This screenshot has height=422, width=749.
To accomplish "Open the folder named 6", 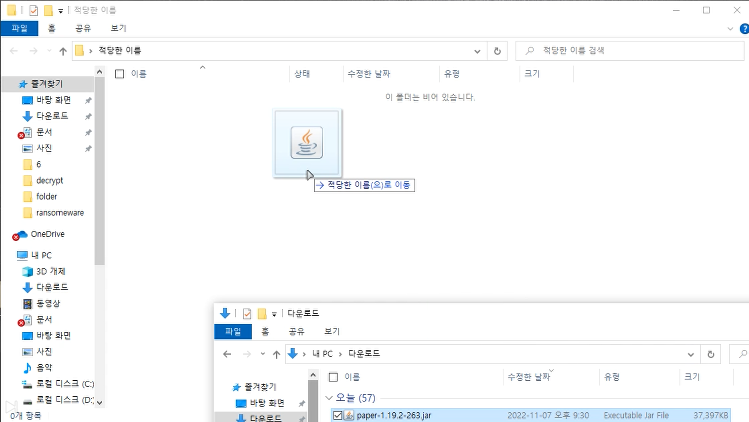I will point(38,164).
